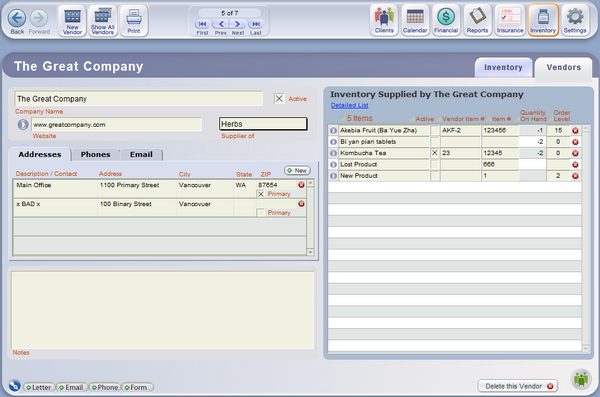Click the green people icon at bottom right
Image resolution: width=600 pixels, height=397 pixels.
pos(581,379)
